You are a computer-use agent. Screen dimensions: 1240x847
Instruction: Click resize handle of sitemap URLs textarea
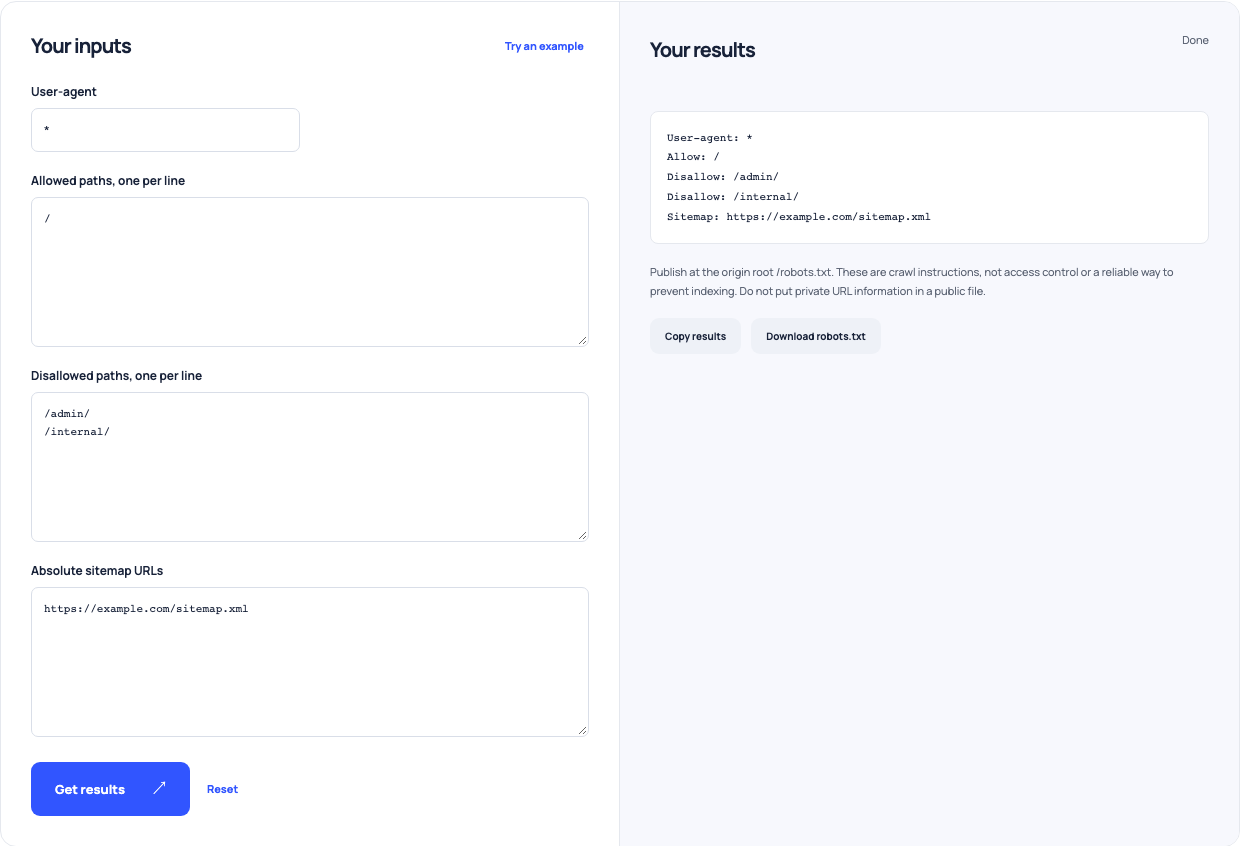click(582, 730)
